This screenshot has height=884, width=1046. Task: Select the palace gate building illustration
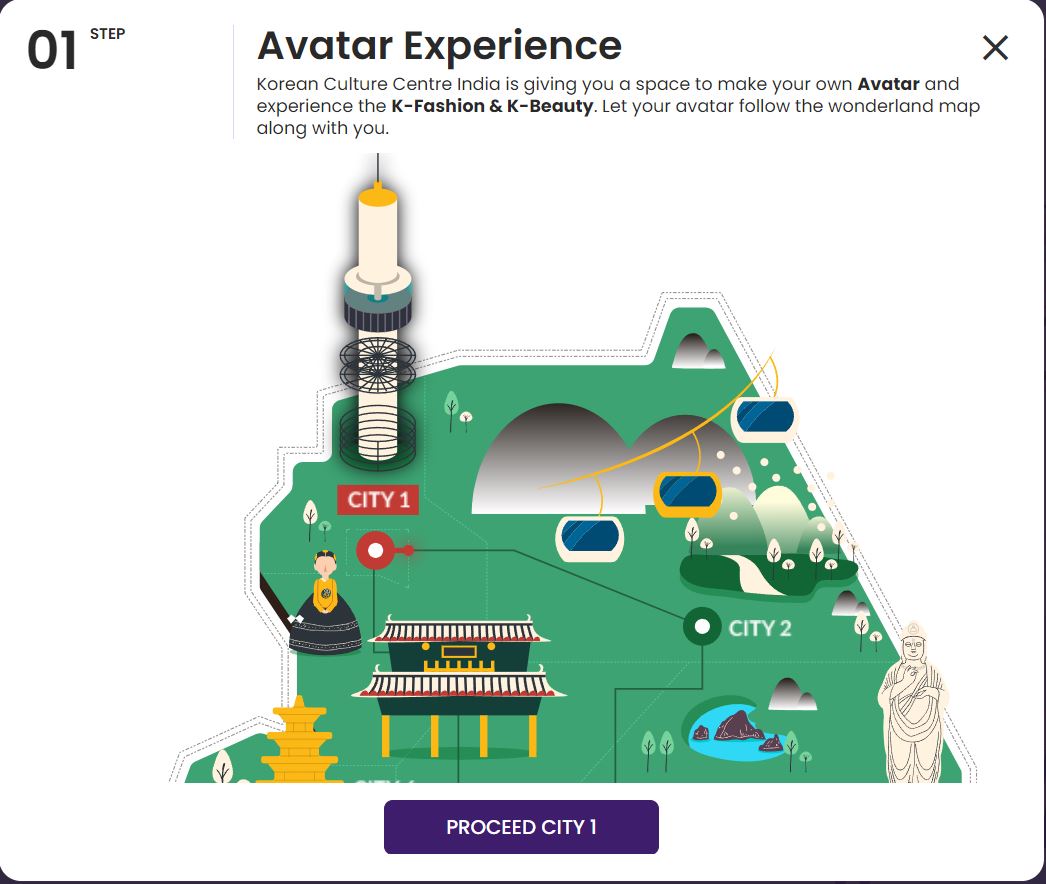click(459, 687)
